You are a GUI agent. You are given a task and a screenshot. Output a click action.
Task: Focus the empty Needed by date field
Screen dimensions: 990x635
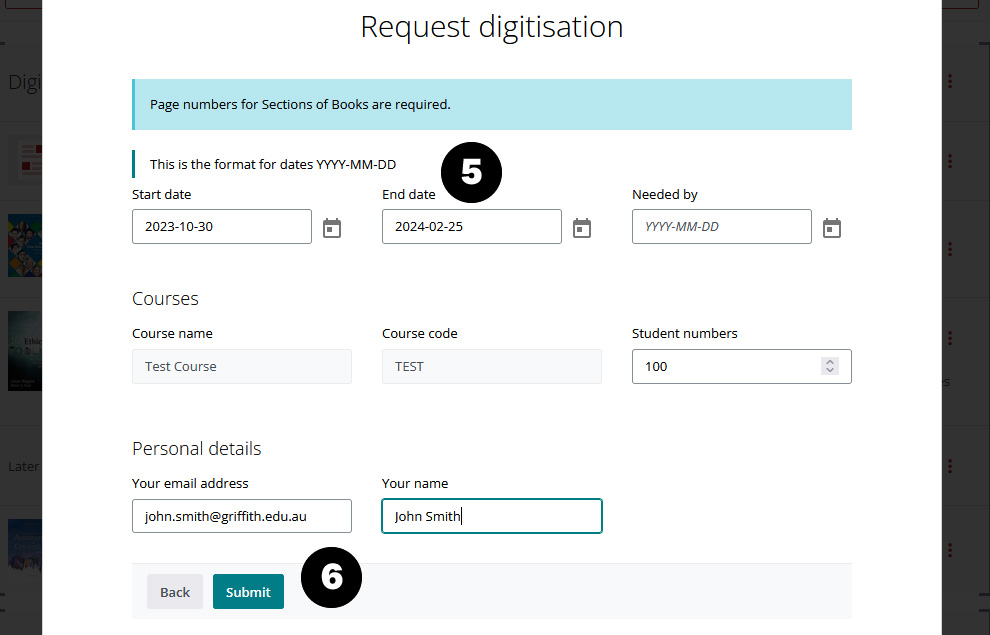pos(721,227)
